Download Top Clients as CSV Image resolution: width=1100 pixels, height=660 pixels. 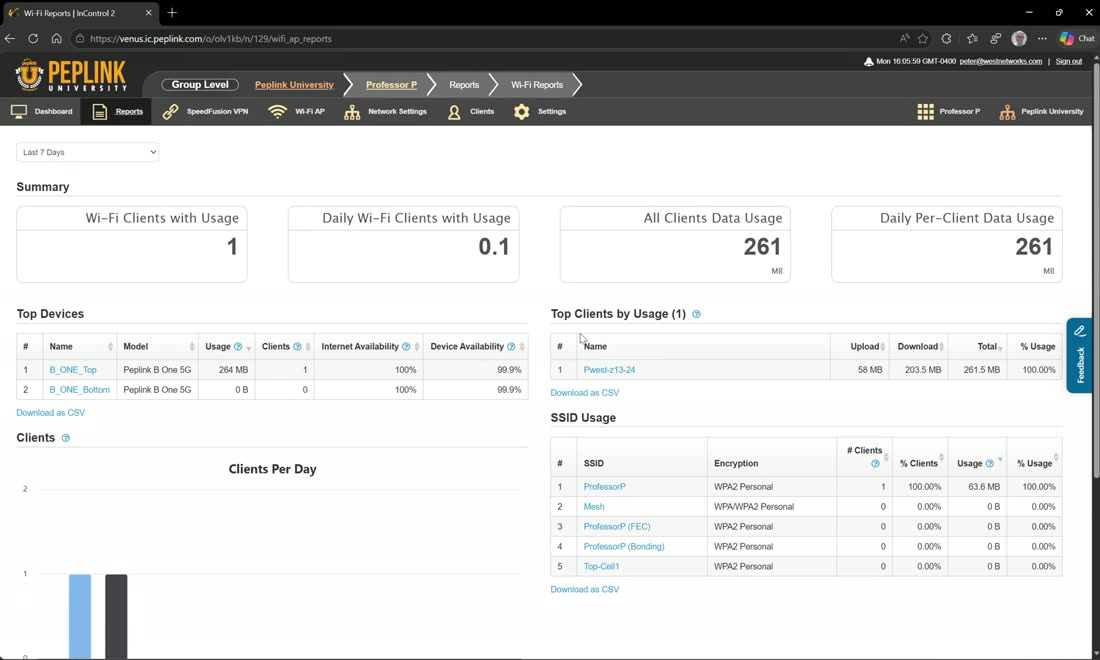pyautogui.click(x=584, y=393)
